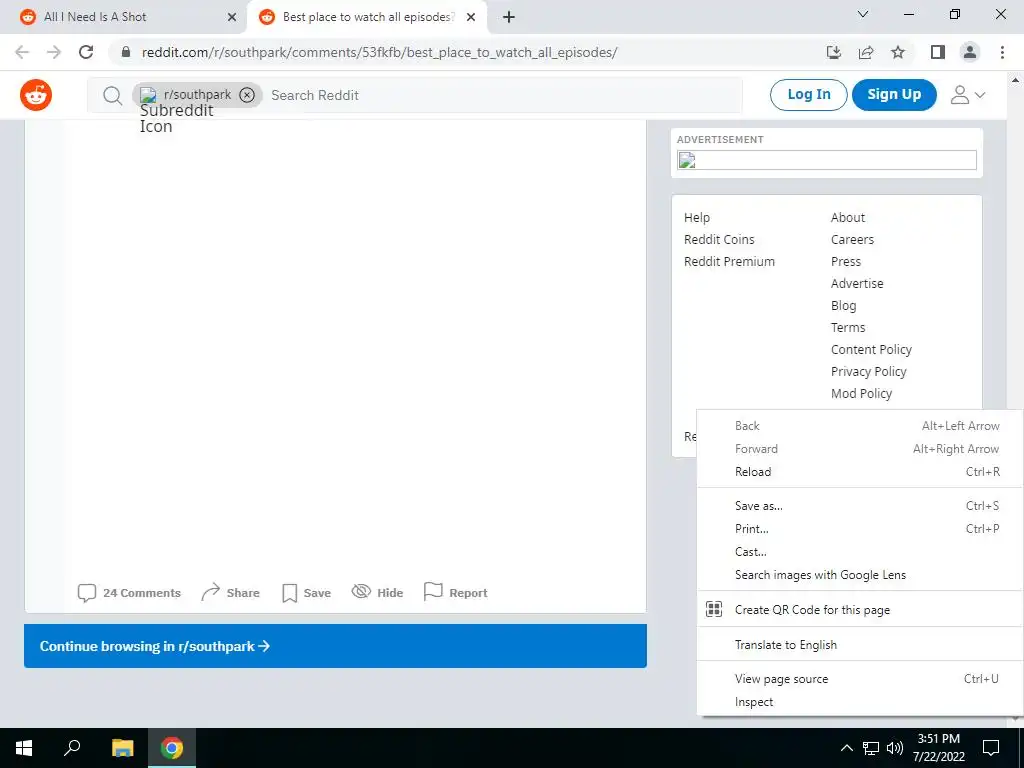Click the search magnifier icon in Reddit bar
The height and width of the screenshot is (768, 1024).
click(112, 95)
